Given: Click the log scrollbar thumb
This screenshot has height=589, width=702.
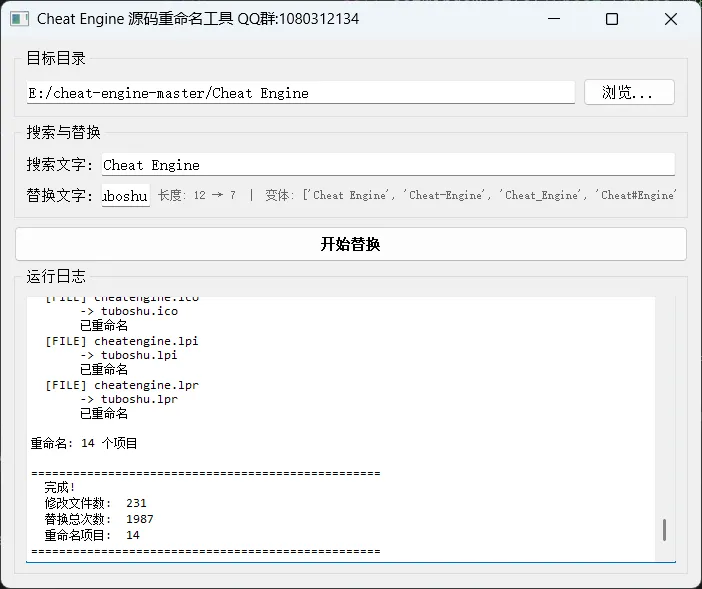Looking at the screenshot, I should (664, 529).
